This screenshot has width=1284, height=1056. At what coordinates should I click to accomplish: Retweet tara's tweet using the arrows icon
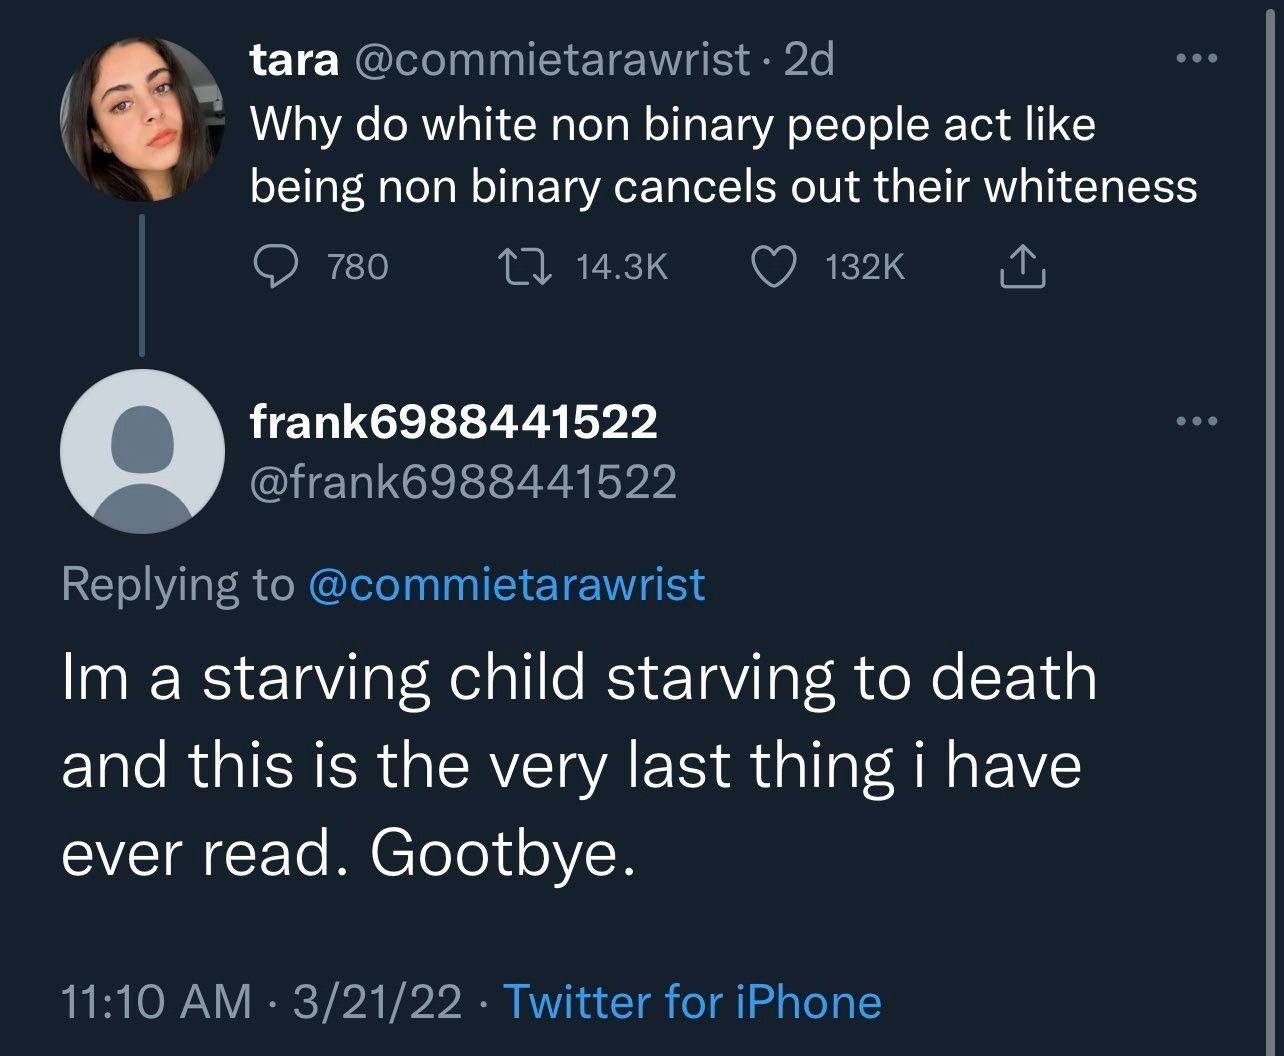[521, 265]
